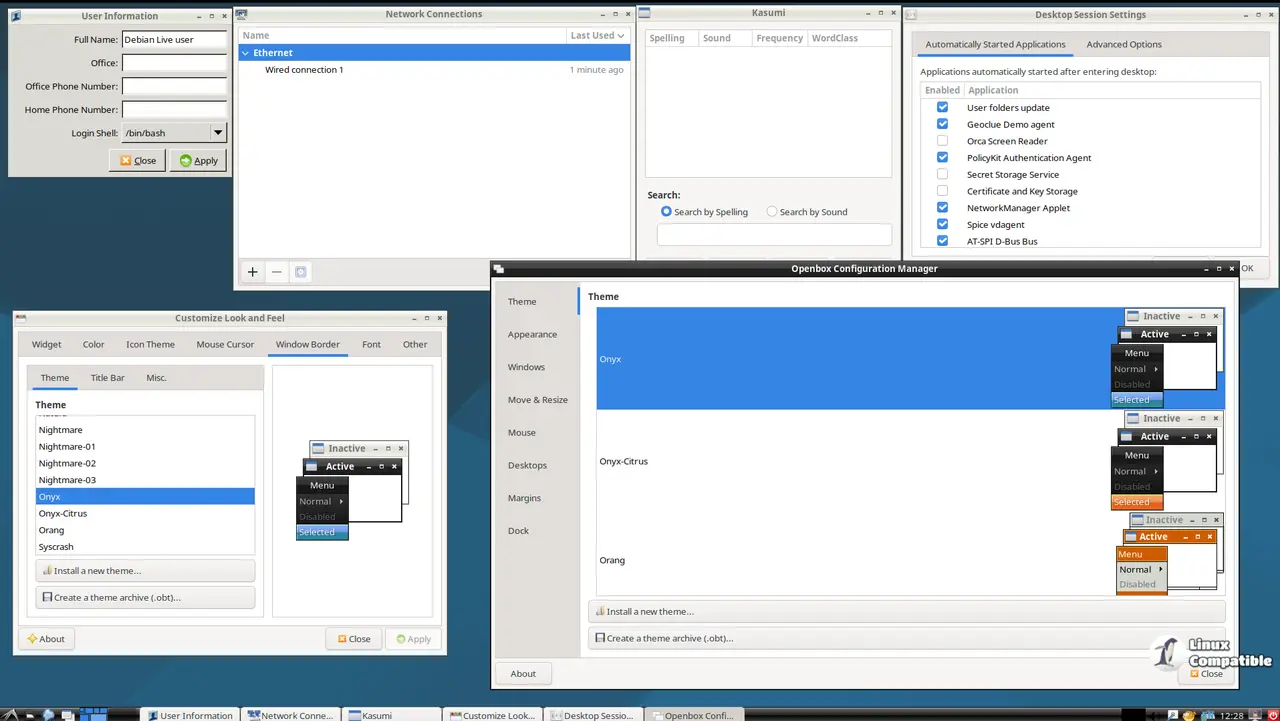Collapse the Ethernet connections group

[246, 52]
